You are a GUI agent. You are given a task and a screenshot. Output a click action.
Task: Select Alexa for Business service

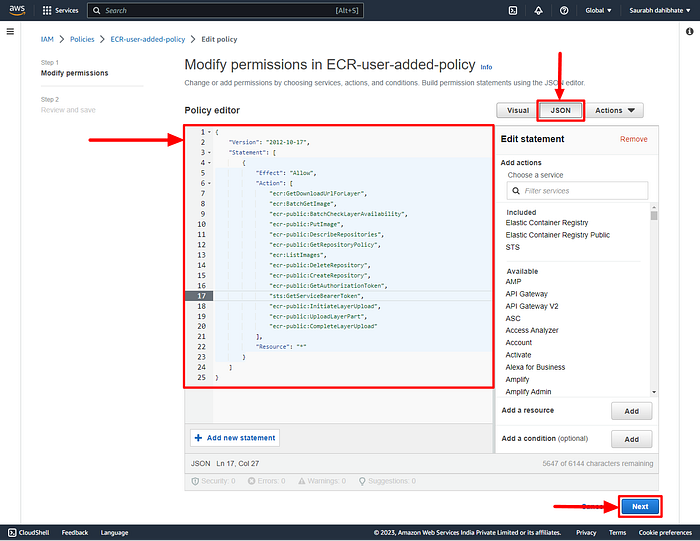click(535, 367)
